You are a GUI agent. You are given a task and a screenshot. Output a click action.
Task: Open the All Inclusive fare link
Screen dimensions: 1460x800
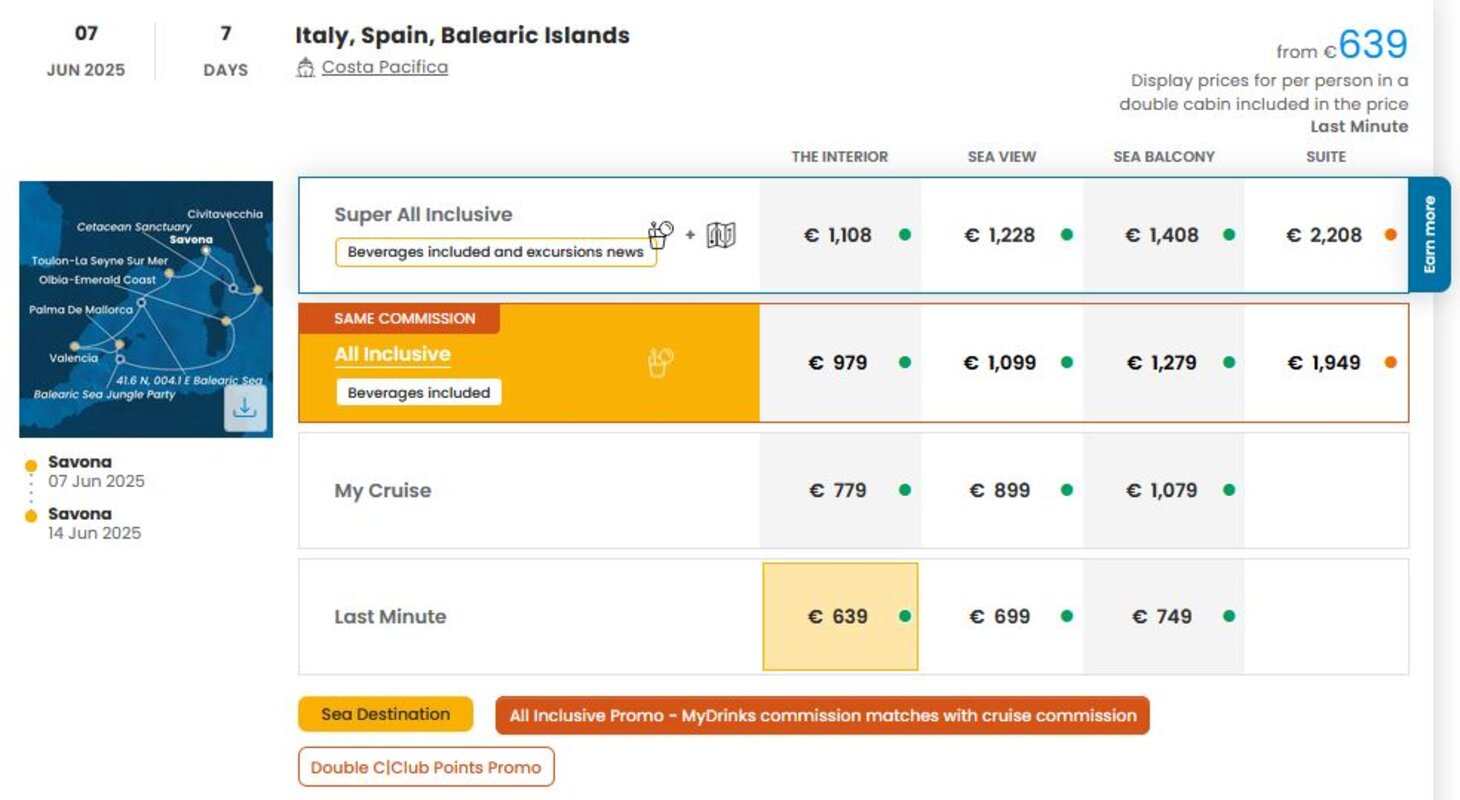click(392, 354)
